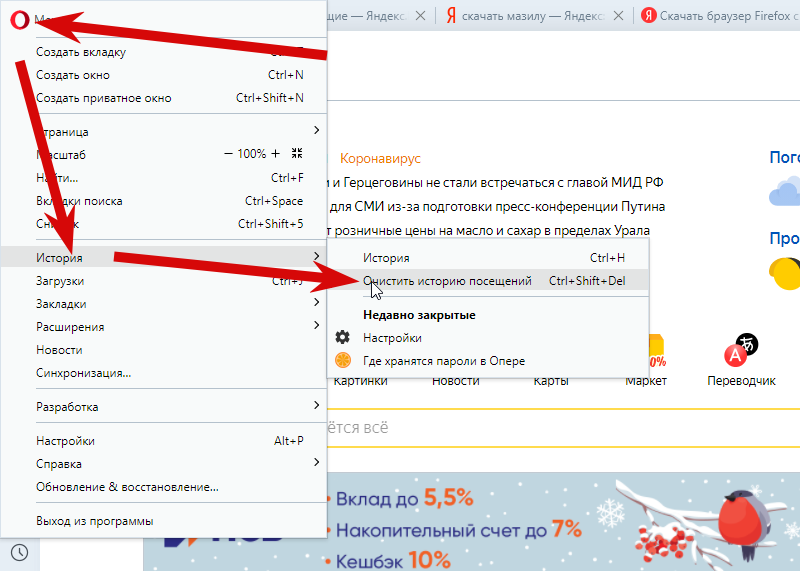Open Настройки in recently closed list
Viewport: 800px width, 571px height.
[488, 338]
